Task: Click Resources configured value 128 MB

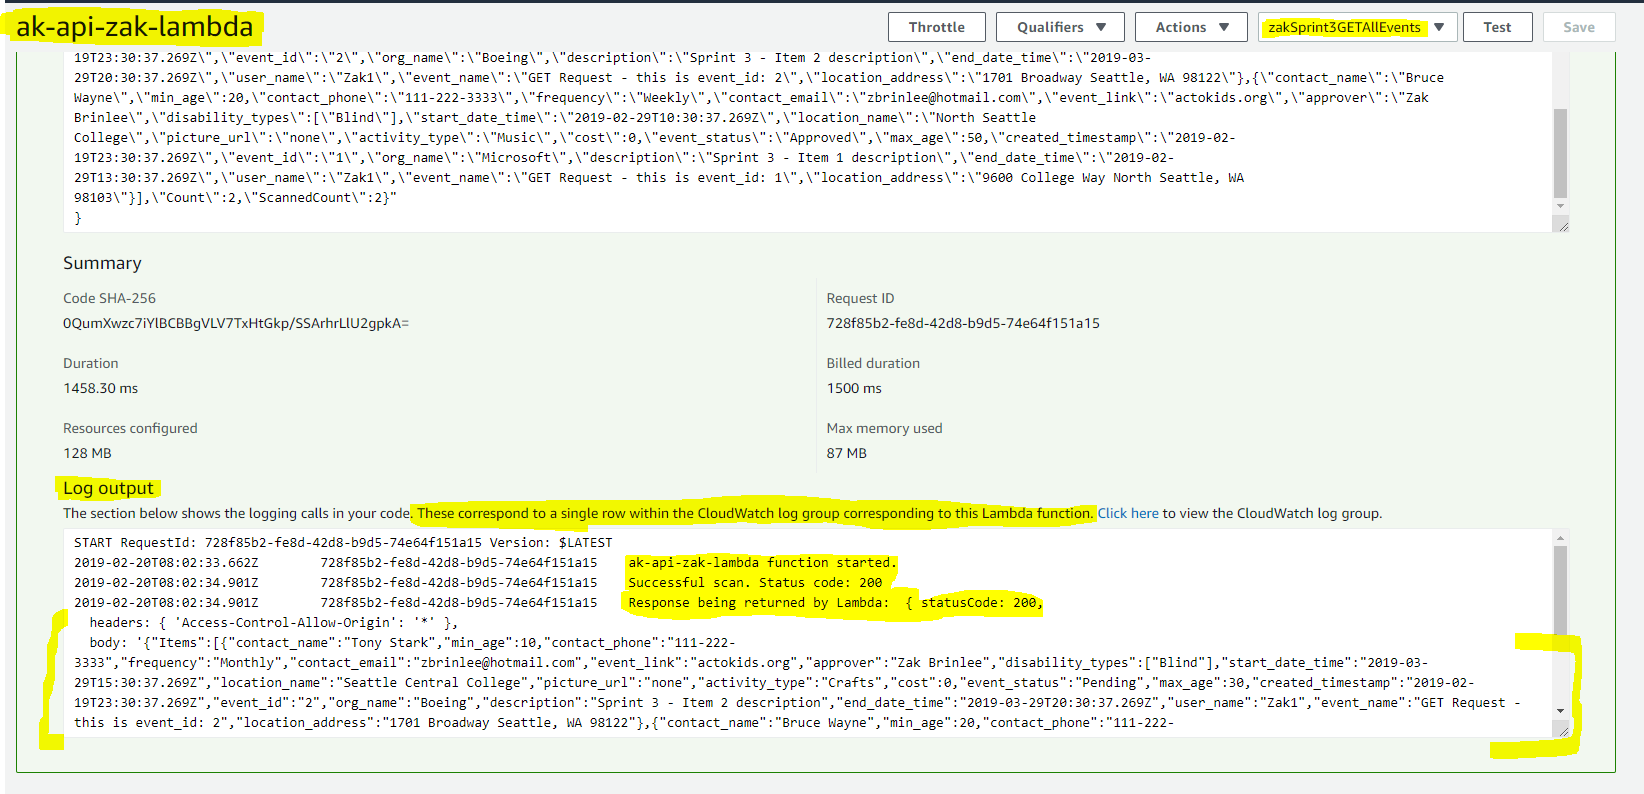Action: coord(87,453)
